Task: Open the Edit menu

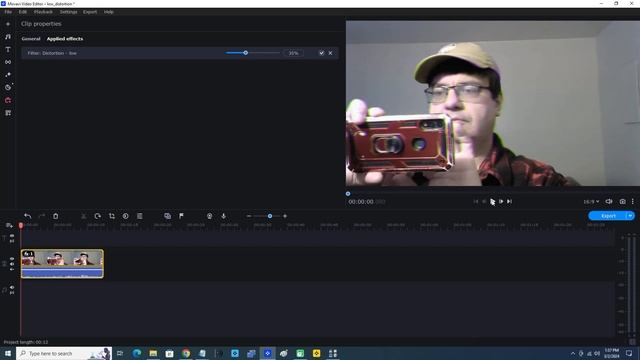Action: coord(22,12)
